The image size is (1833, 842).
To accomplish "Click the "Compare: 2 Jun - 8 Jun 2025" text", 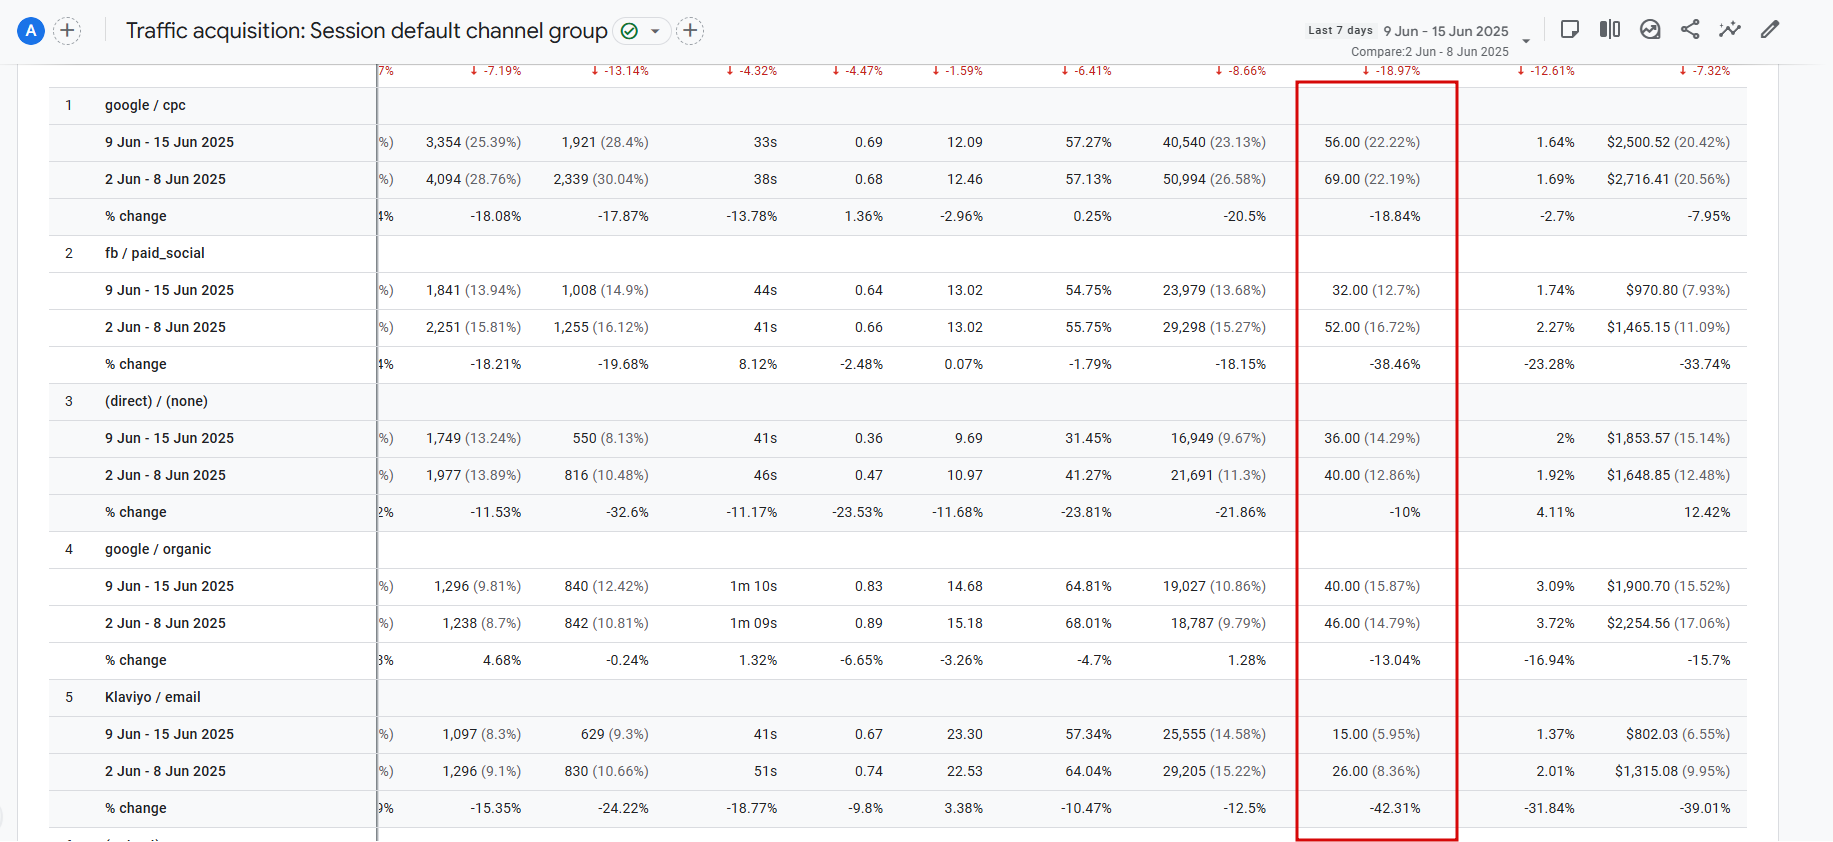I will (1429, 52).
